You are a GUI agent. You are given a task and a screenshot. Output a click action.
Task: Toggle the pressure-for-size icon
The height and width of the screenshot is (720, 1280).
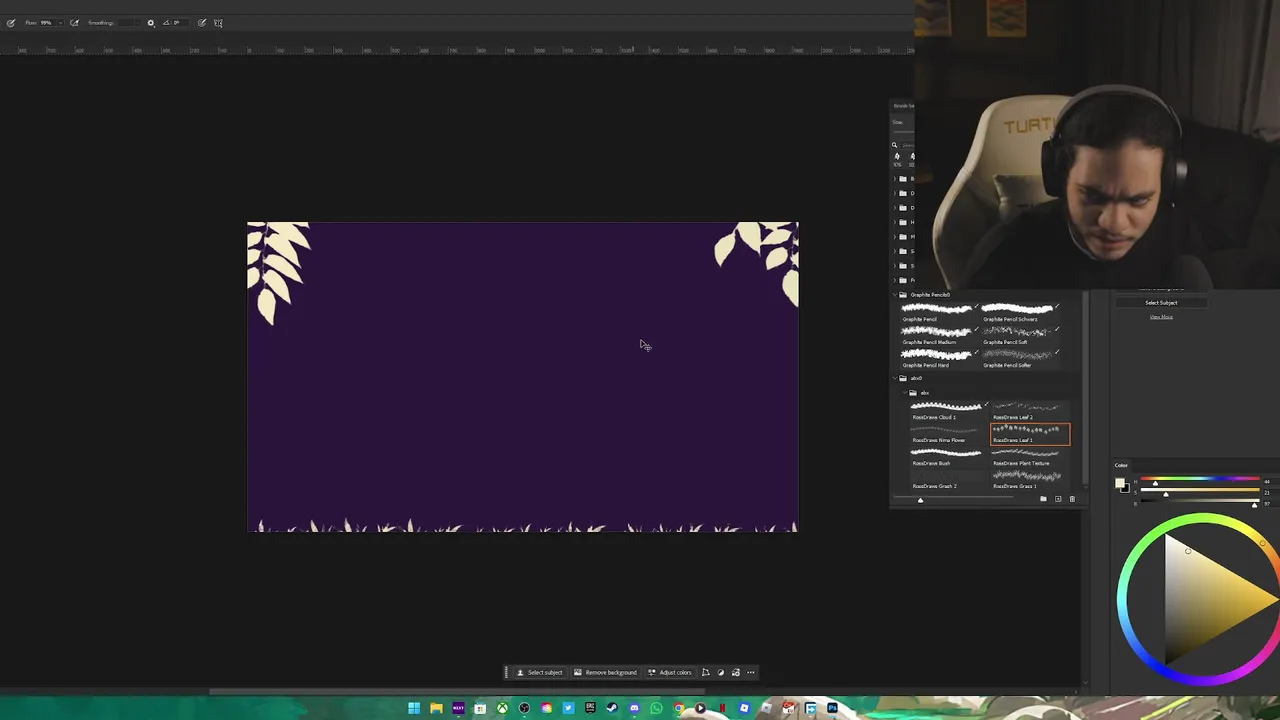pos(202,23)
